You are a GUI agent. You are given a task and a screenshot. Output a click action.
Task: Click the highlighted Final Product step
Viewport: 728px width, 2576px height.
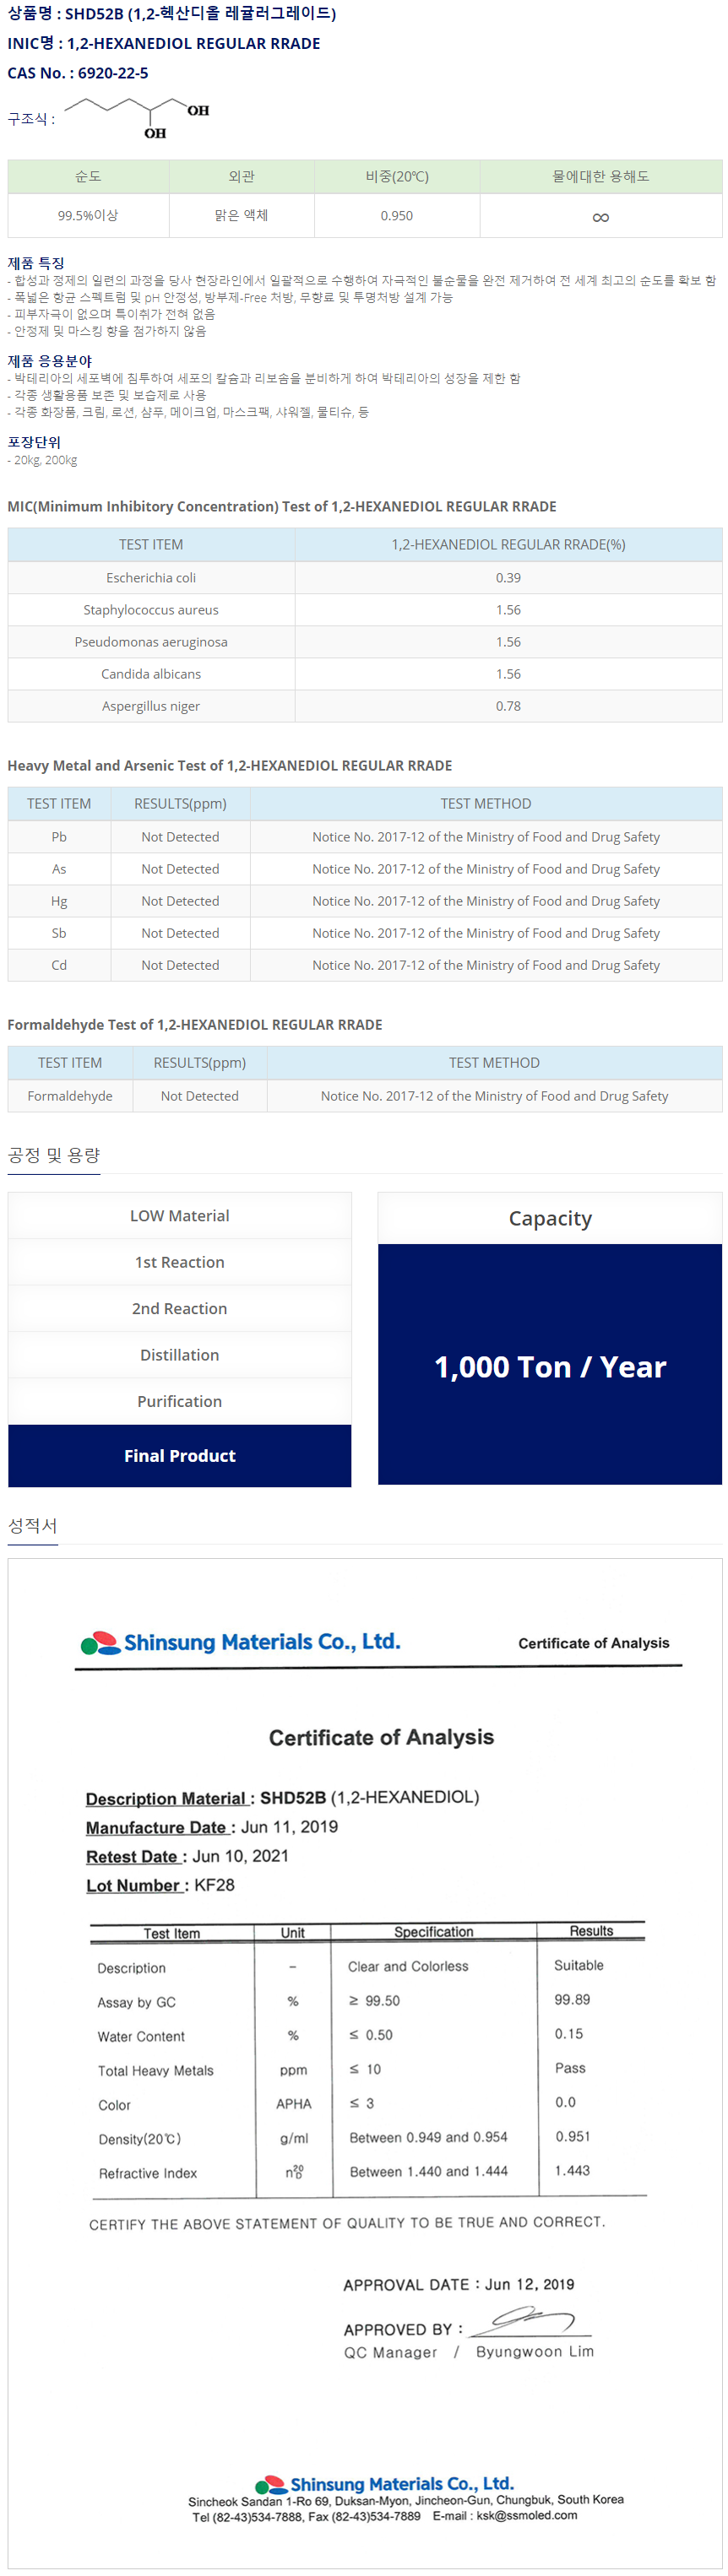[x=180, y=1455]
